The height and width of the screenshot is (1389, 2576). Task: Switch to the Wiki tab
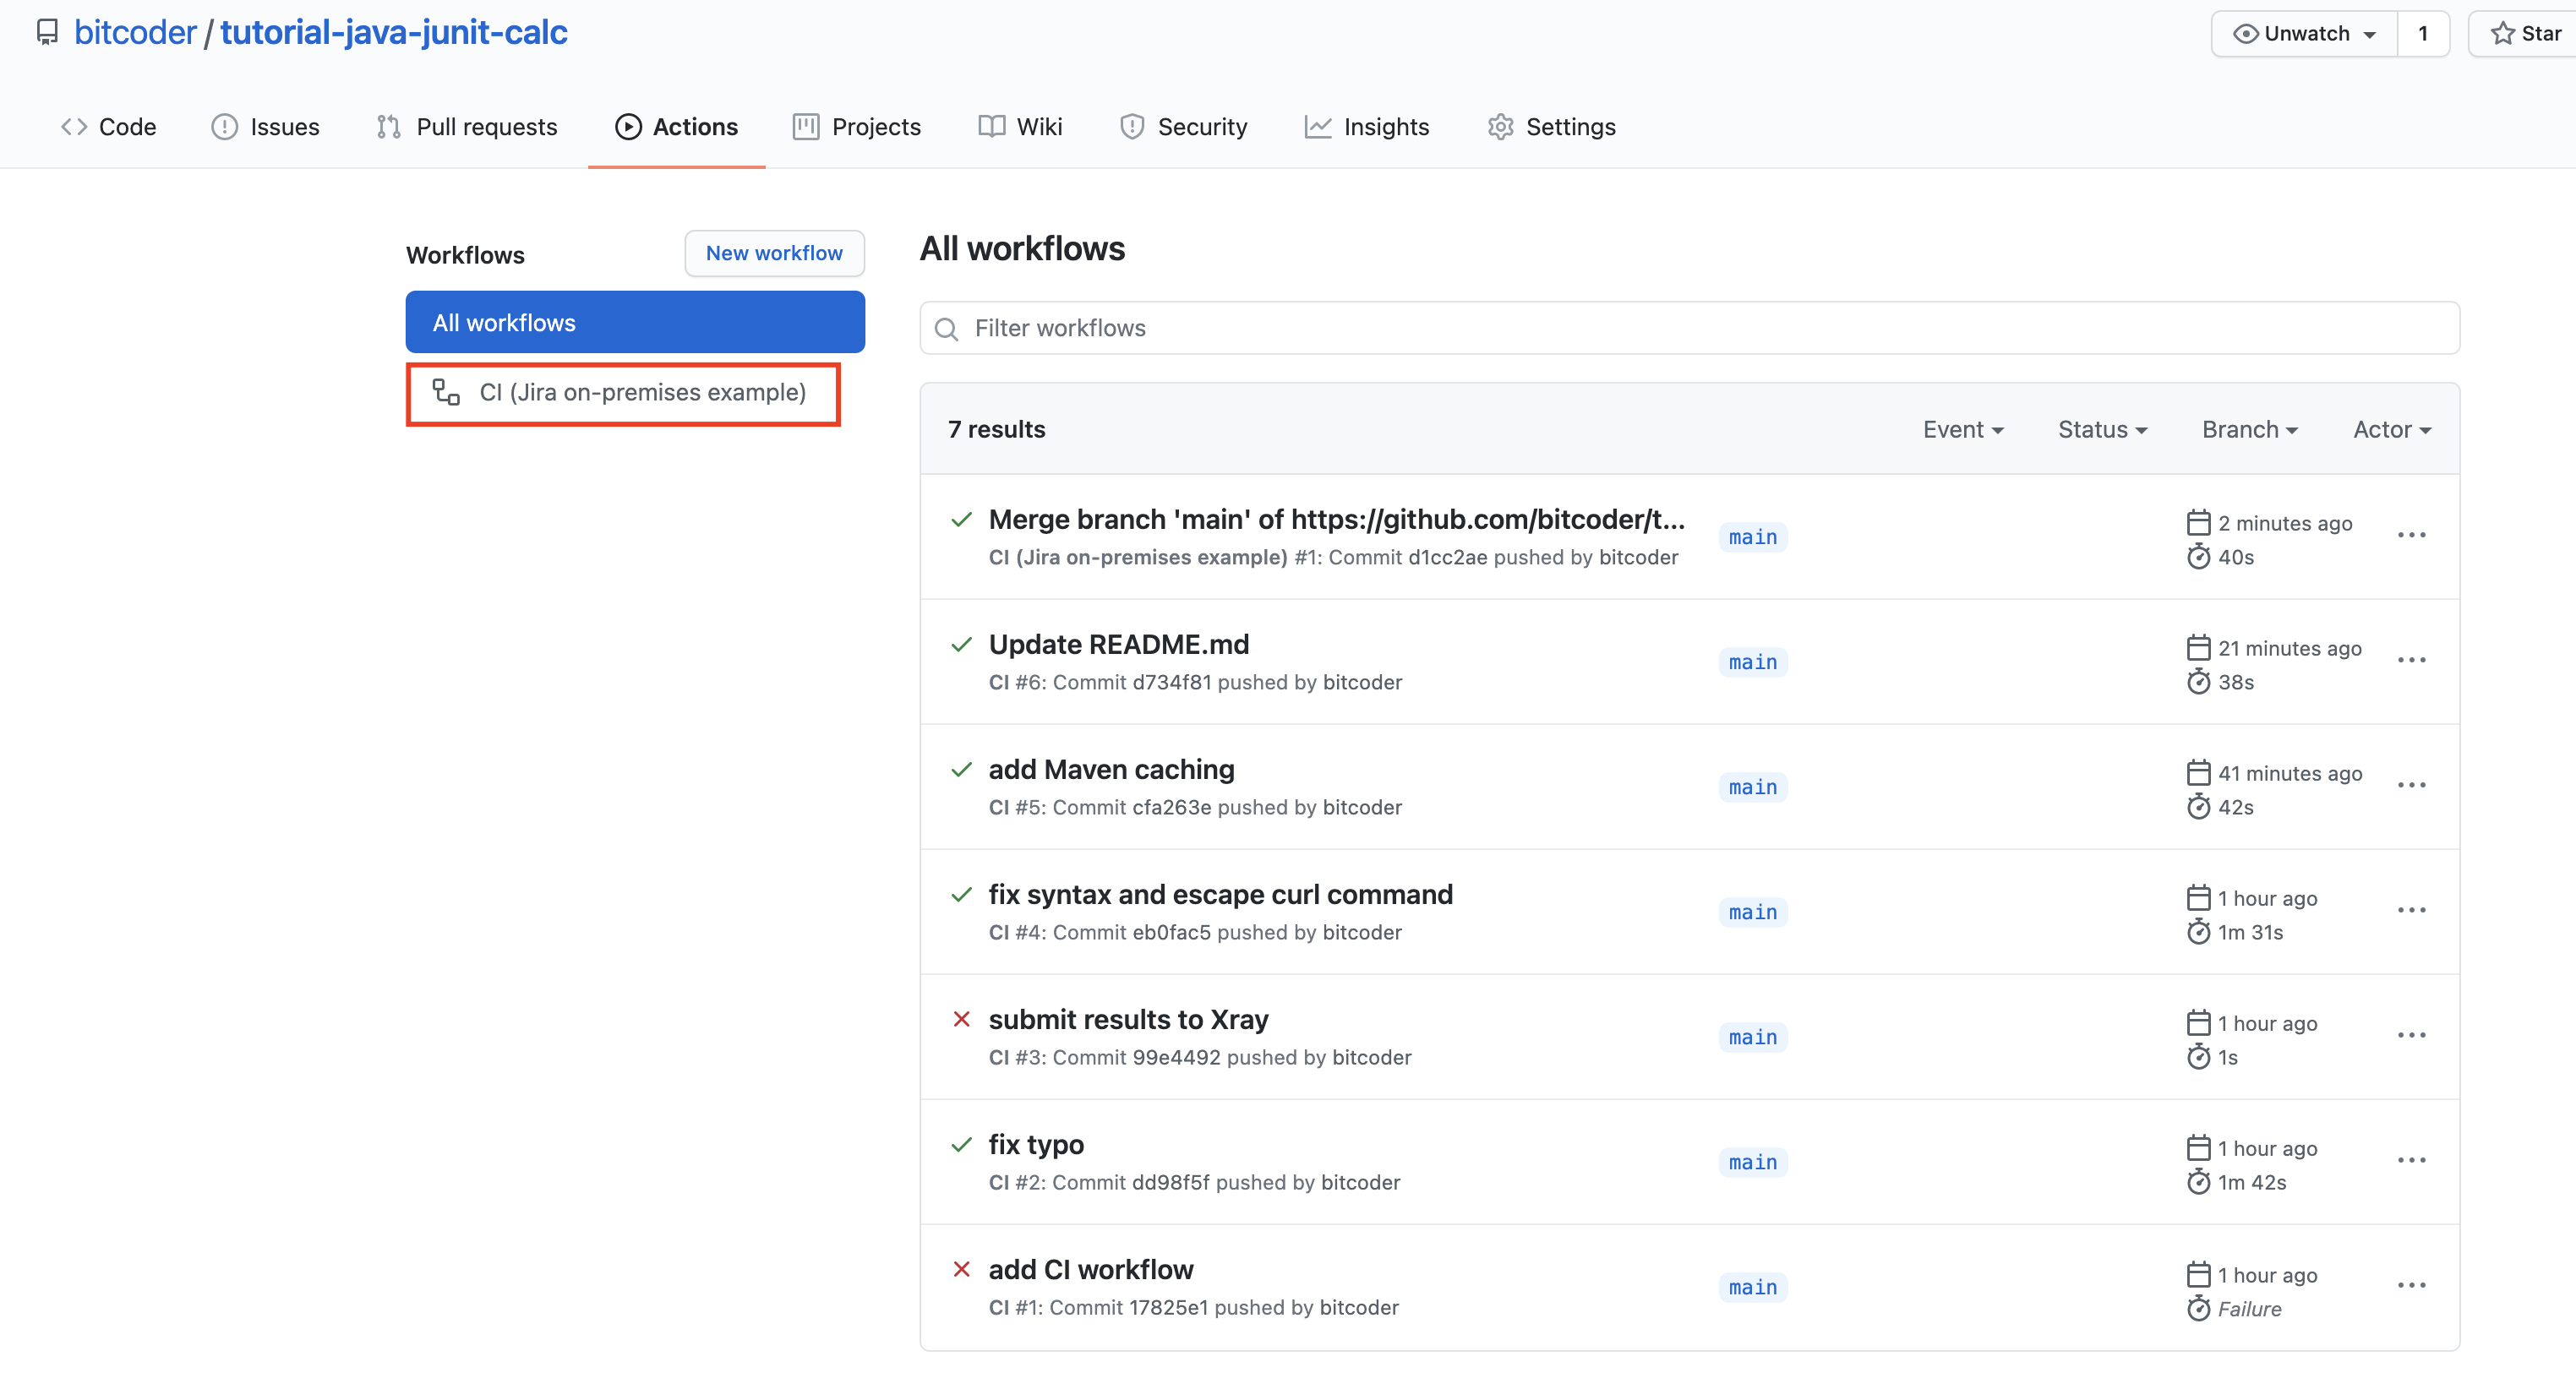pyautogui.click(x=1021, y=127)
